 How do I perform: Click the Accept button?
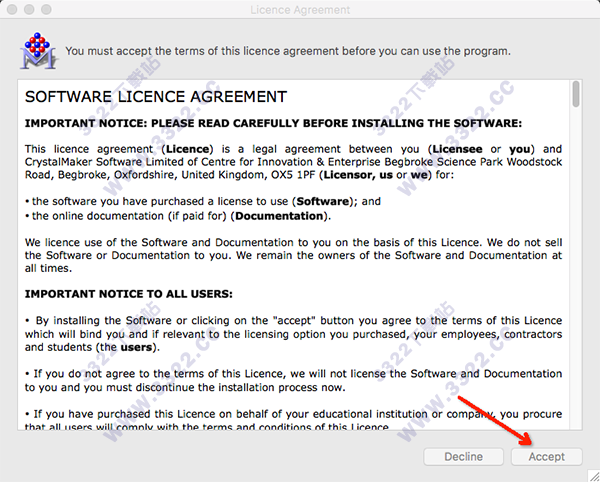coord(546,456)
